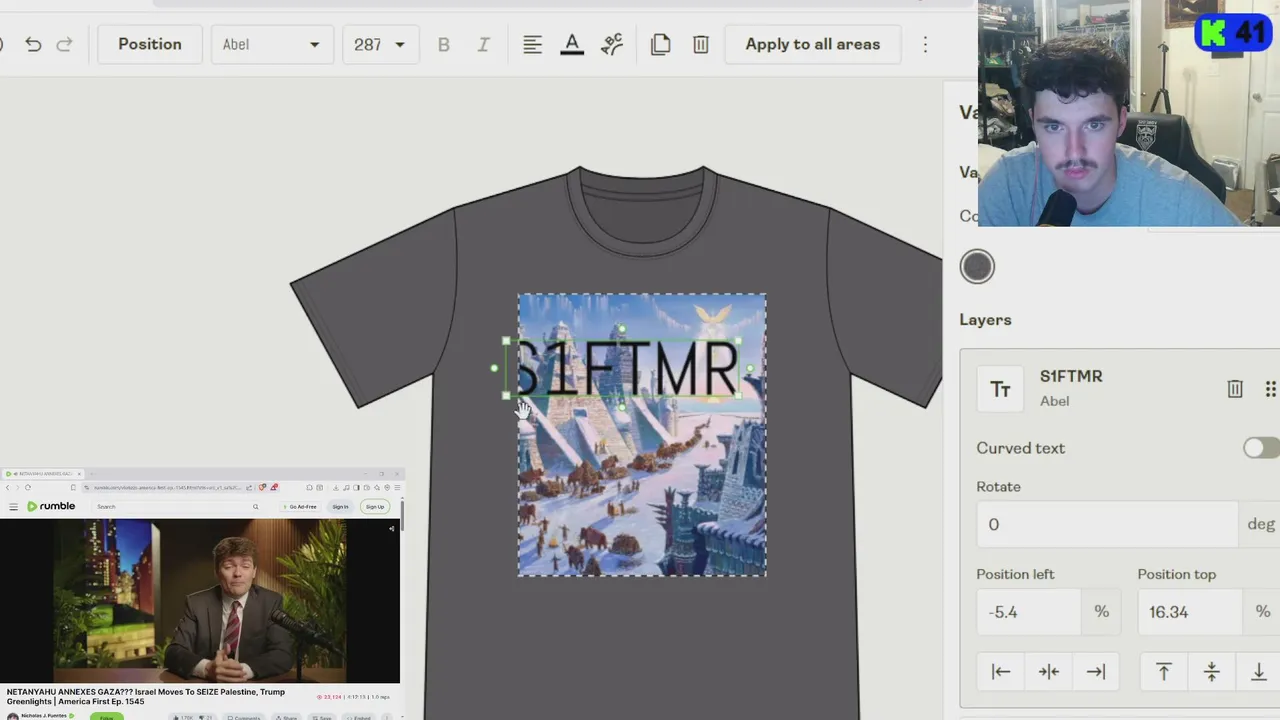Open the text color picker
This screenshot has height=720, width=1280.
tap(572, 44)
